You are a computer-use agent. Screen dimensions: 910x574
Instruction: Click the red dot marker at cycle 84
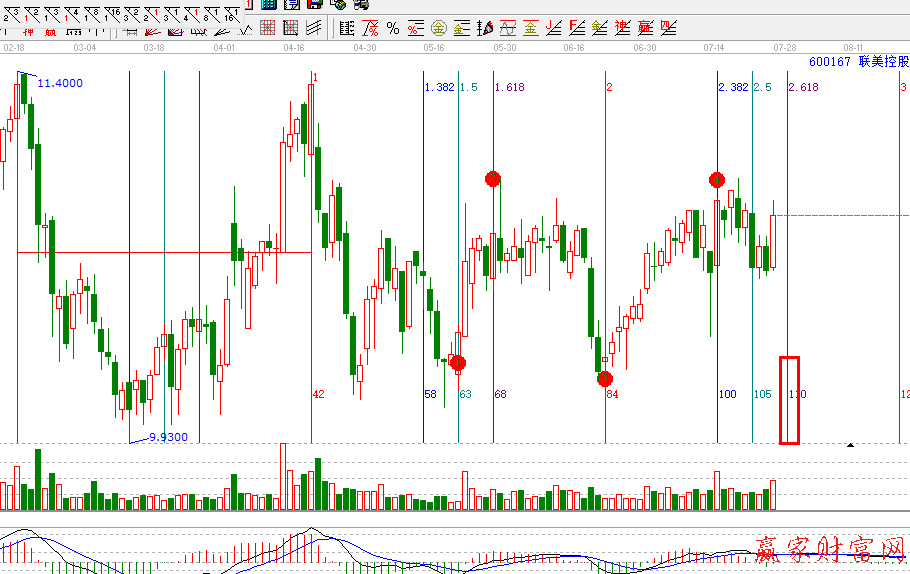(x=605, y=378)
